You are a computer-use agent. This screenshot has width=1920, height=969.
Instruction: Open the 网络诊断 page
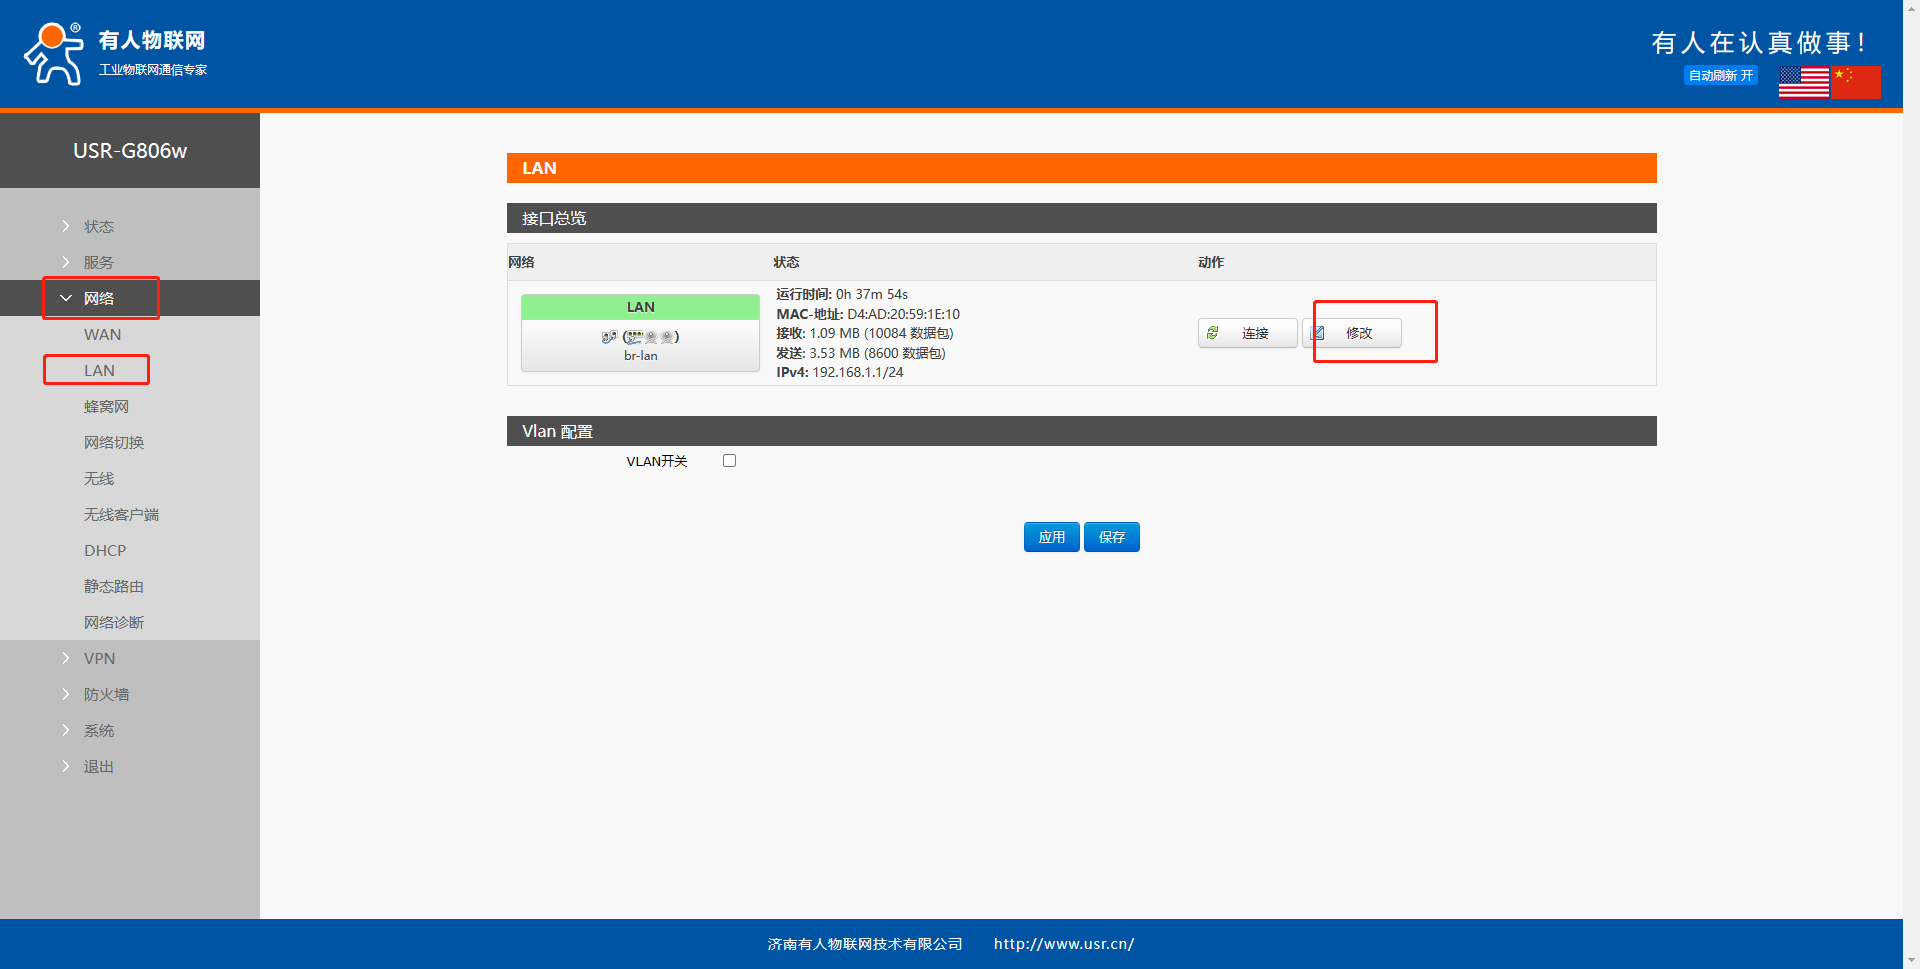[114, 623]
